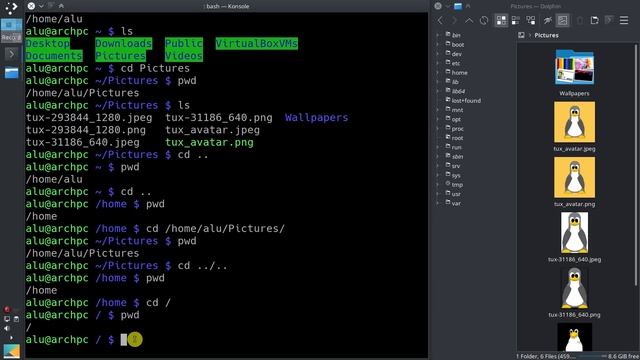Click the Dolphin window app icon in titlebar

pyautogui.click(x=458, y=6)
